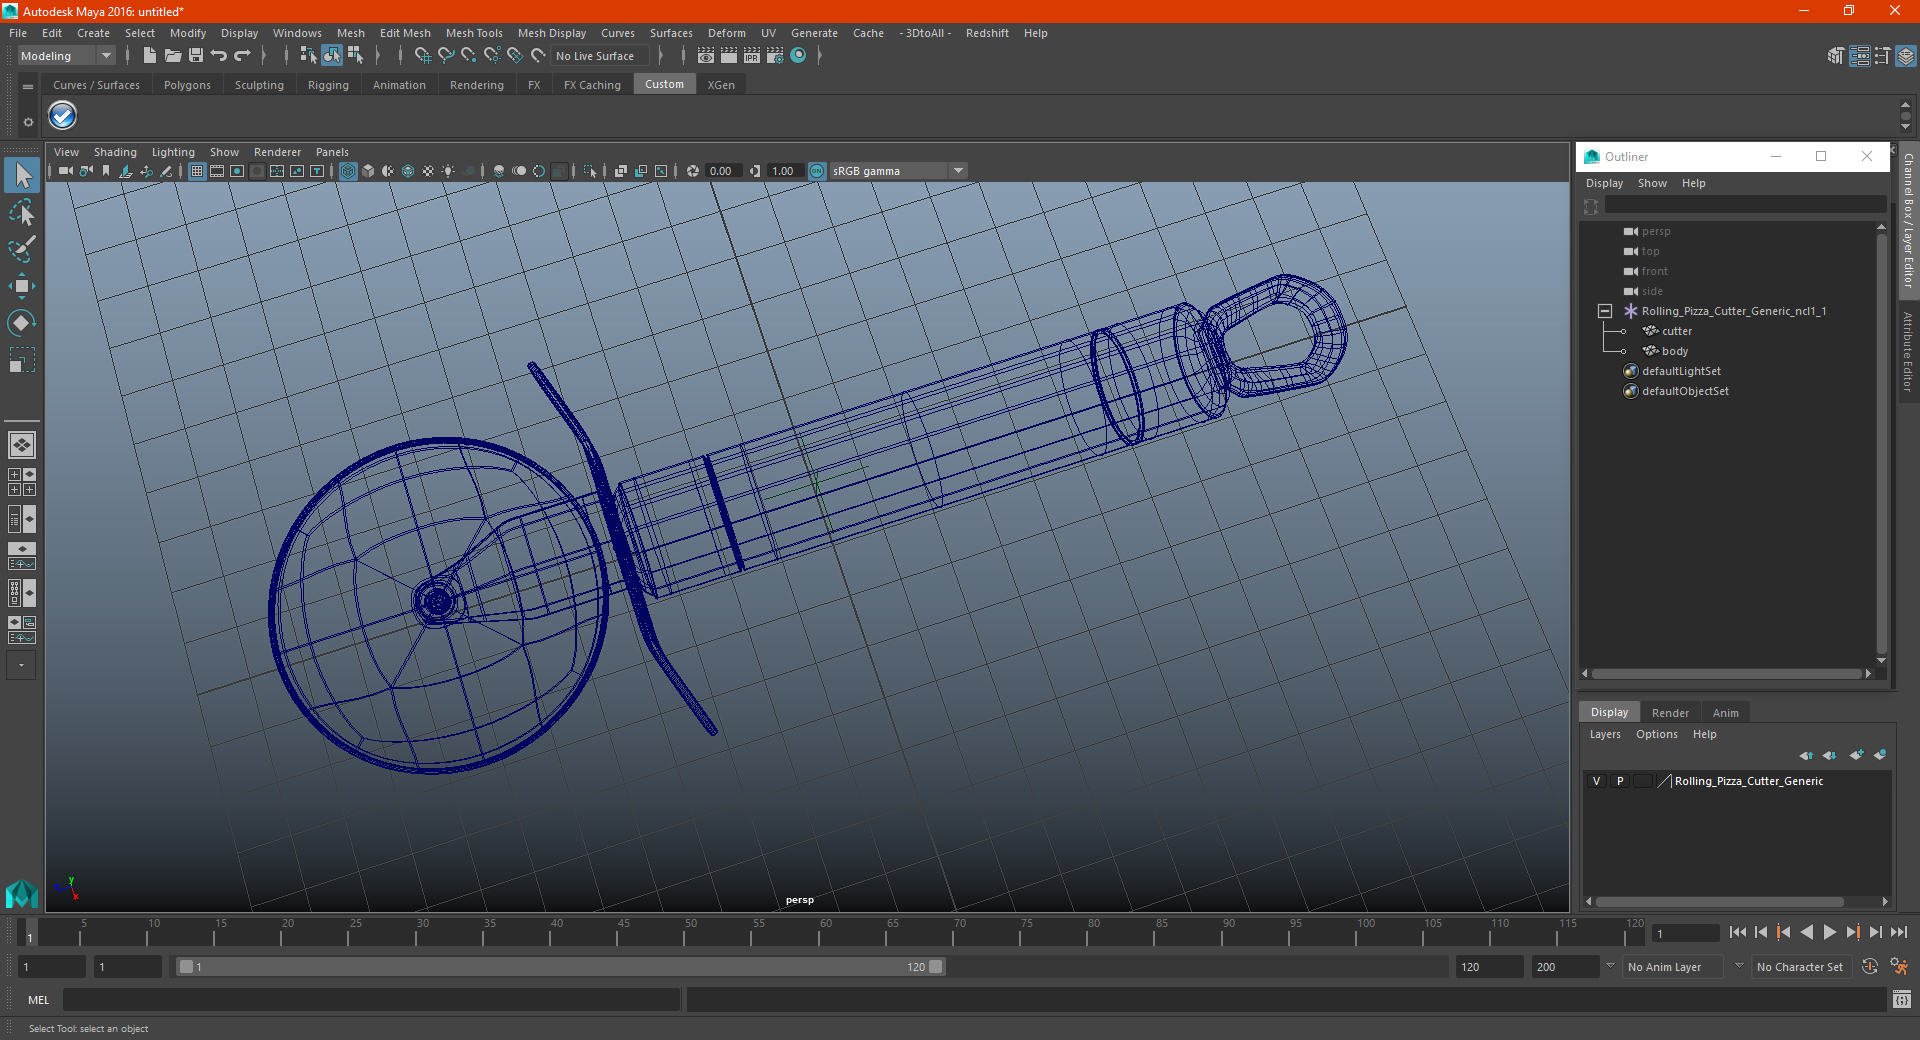Step forward one key

pyautogui.click(x=1852, y=932)
